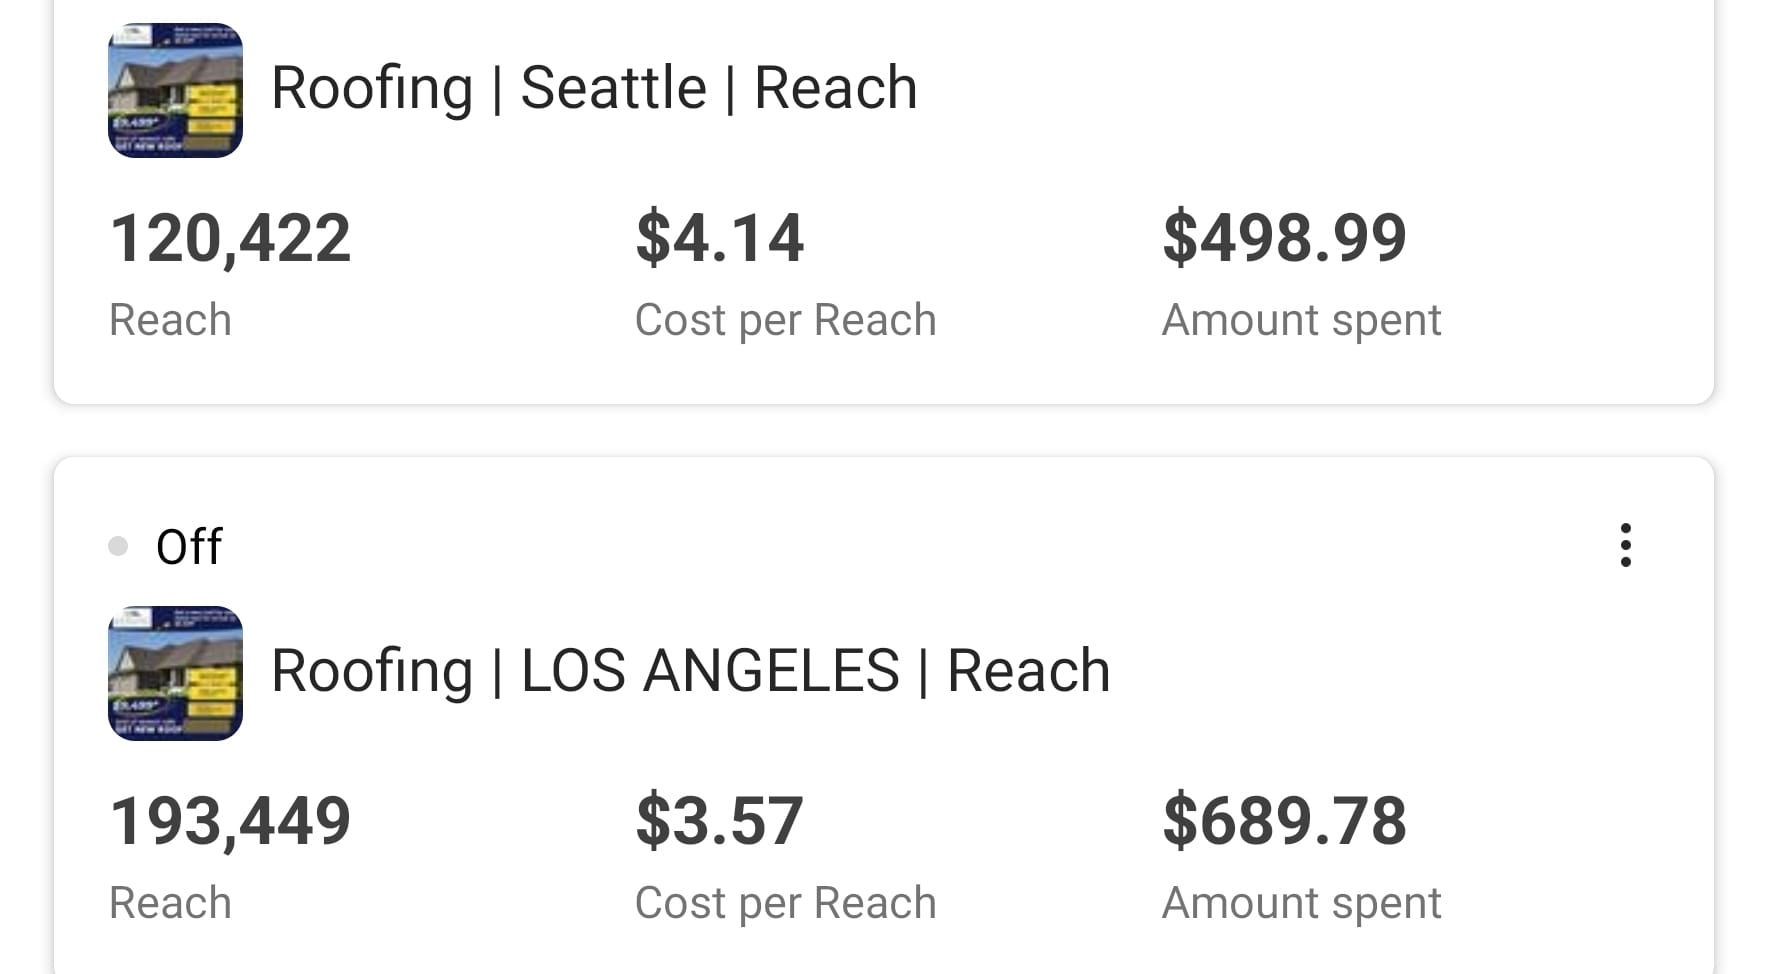The image size is (1767, 974).
Task: Click the Seattle roofing ad thumbnail
Action: point(175,90)
